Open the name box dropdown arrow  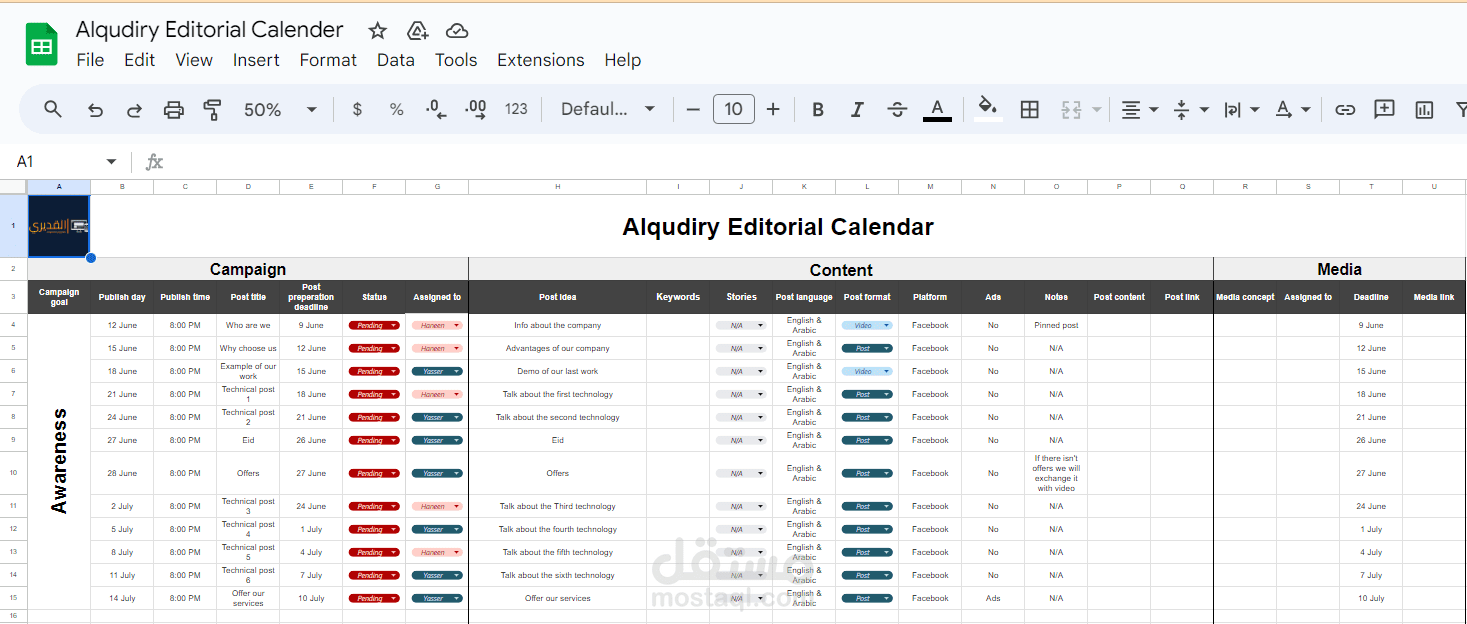click(x=111, y=162)
